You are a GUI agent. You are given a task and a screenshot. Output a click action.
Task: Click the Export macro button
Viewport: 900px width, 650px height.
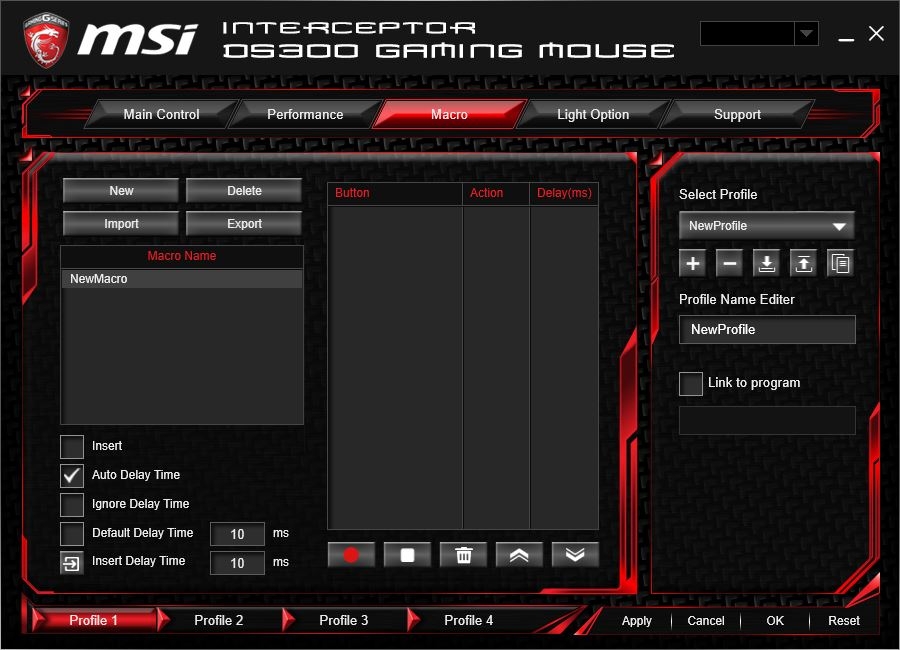[244, 223]
